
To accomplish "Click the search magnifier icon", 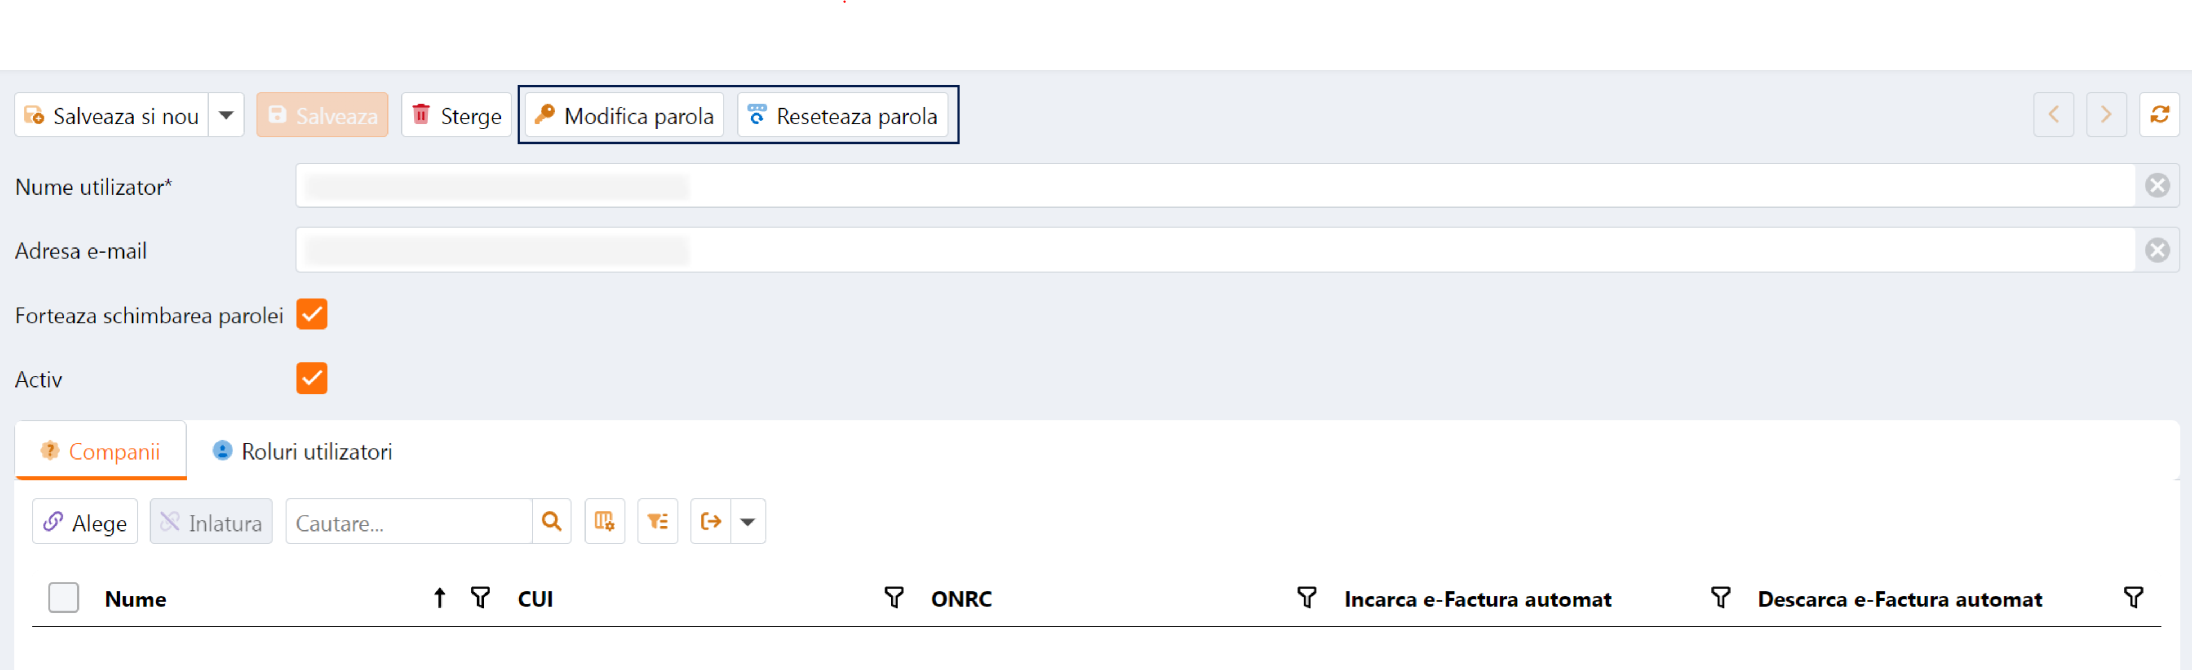I will tap(551, 521).
